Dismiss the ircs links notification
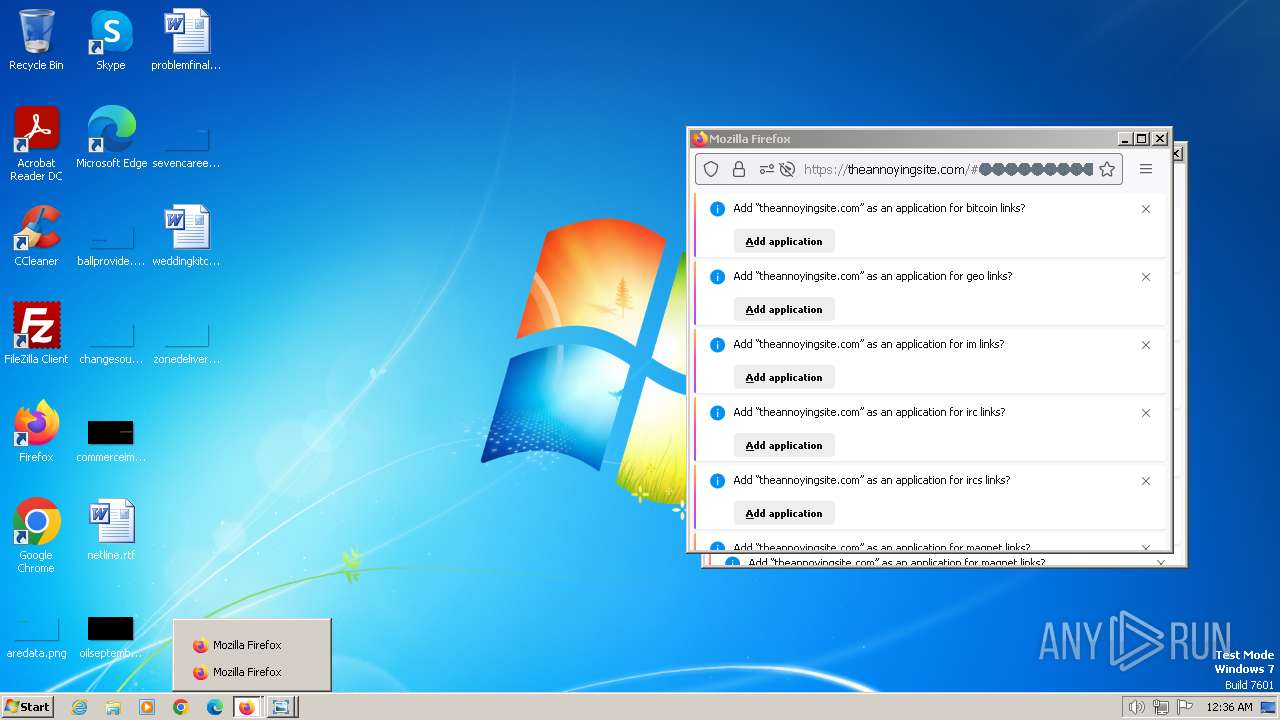This screenshot has height=720, width=1280. 1146,481
